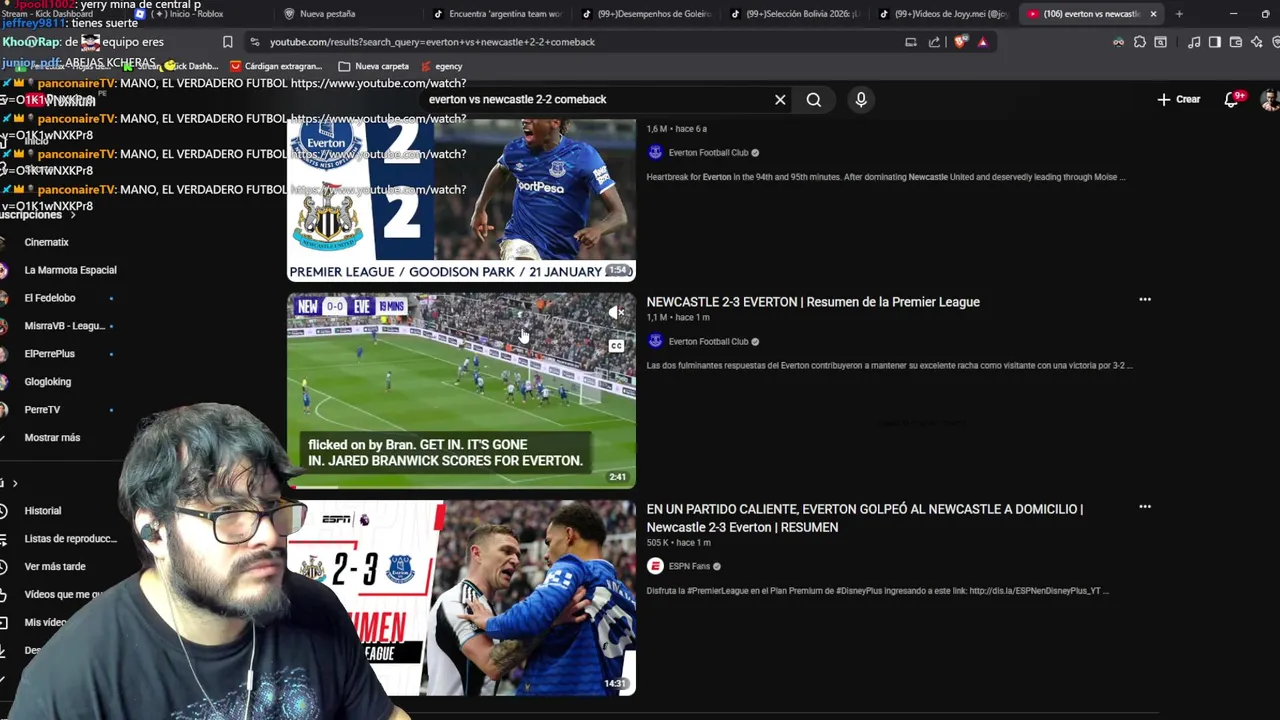The width and height of the screenshot is (1280, 720).
Task: Switch to the Videos de Joyy.mei tab
Action: coord(943,14)
